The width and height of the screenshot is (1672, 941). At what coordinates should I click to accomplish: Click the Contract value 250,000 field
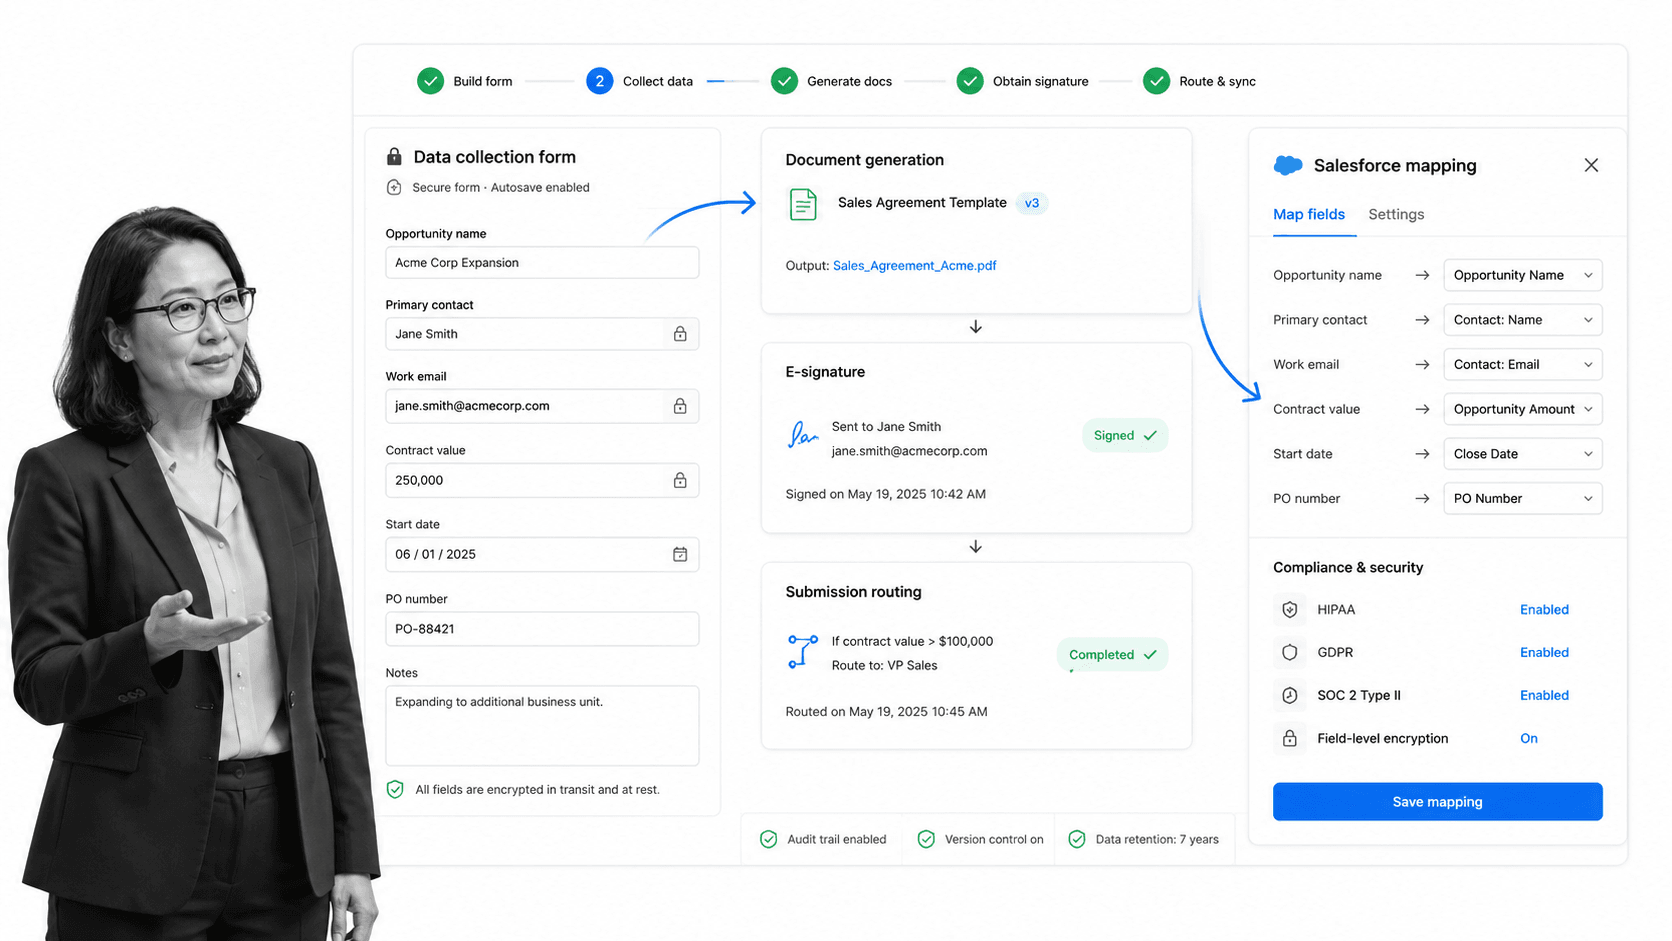click(542, 480)
